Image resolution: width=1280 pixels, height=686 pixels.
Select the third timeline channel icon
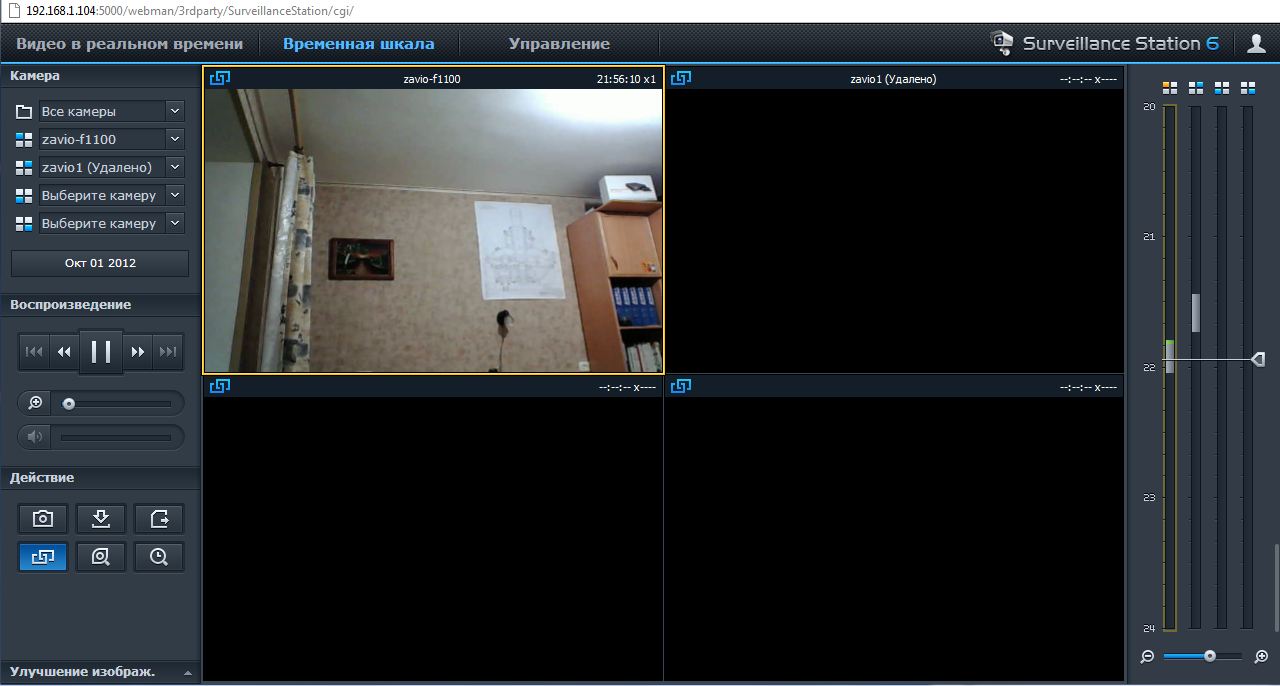tap(1222, 88)
